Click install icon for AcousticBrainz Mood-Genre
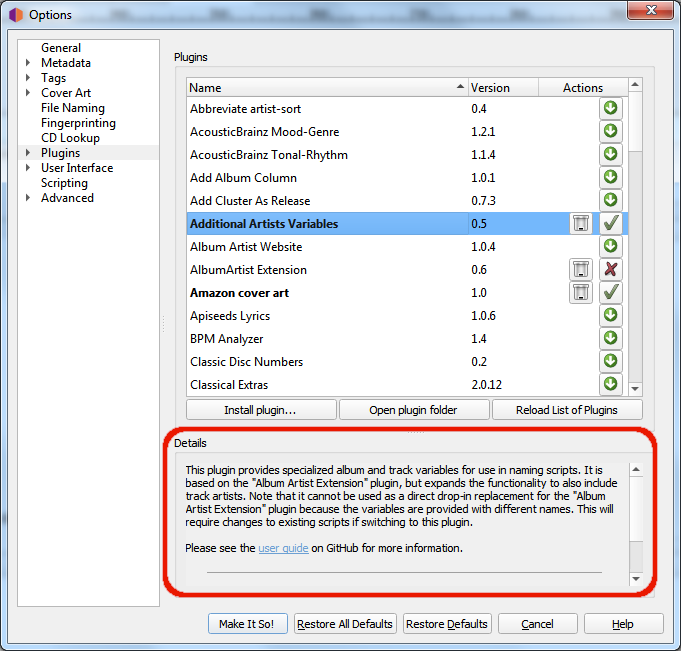The image size is (681, 651). point(610,131)
